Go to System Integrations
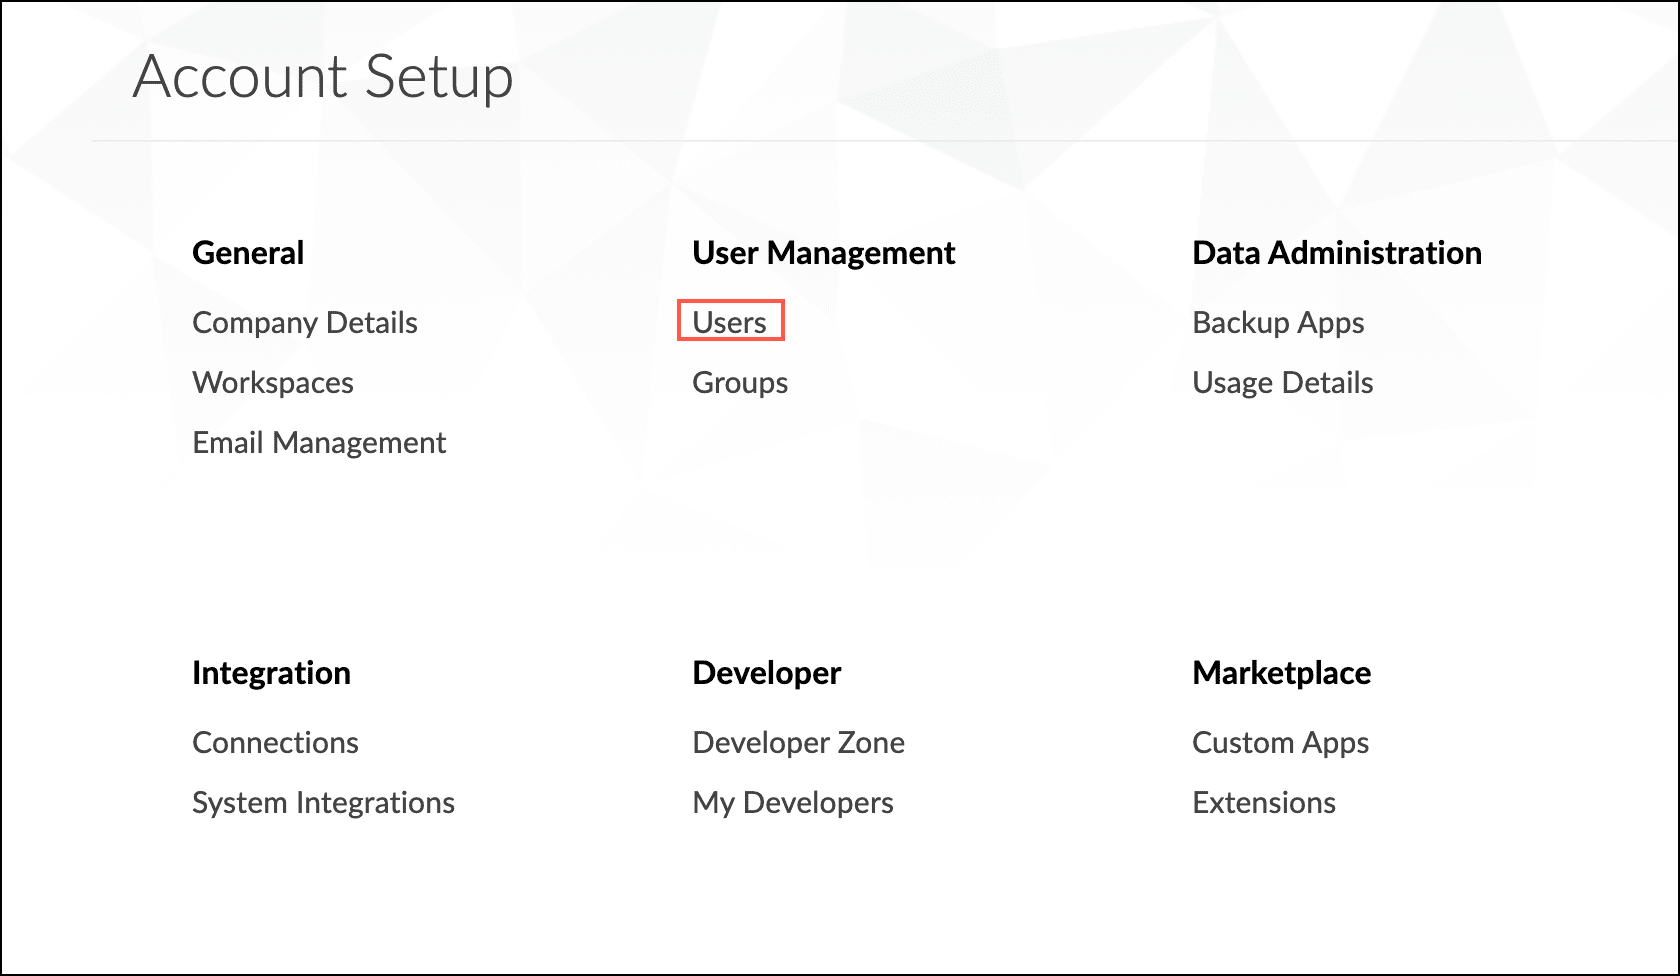Screen dimensions: 1680x976 point(323,803)
